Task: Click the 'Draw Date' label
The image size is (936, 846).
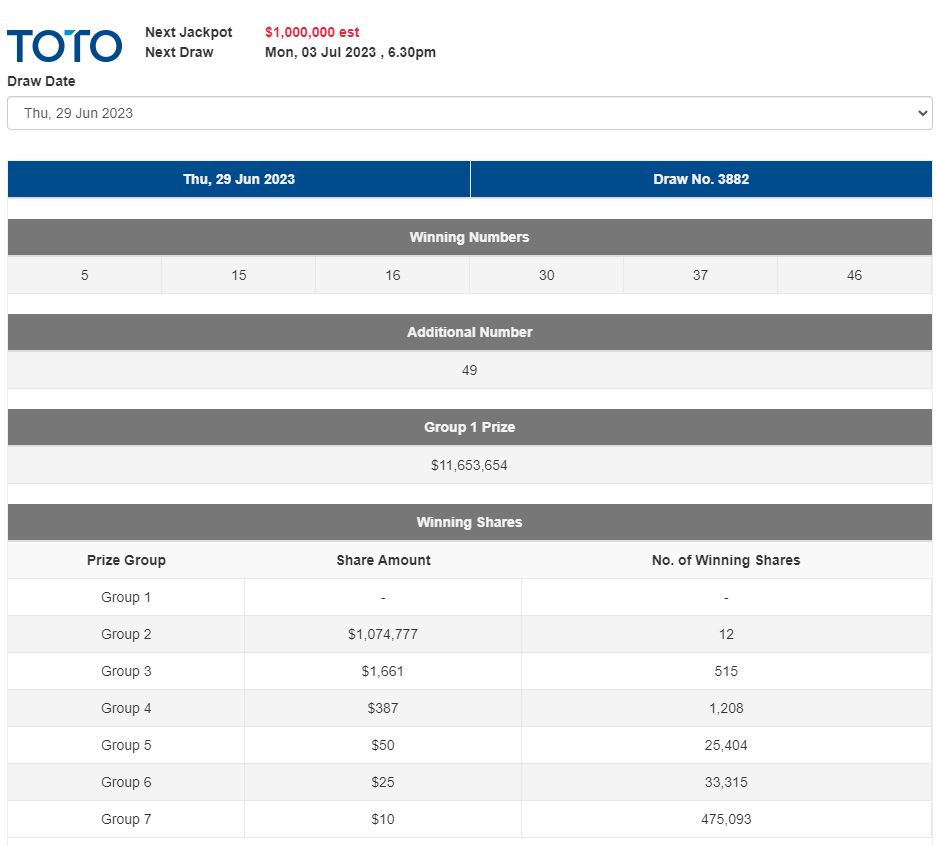Action: pos(41,81)
